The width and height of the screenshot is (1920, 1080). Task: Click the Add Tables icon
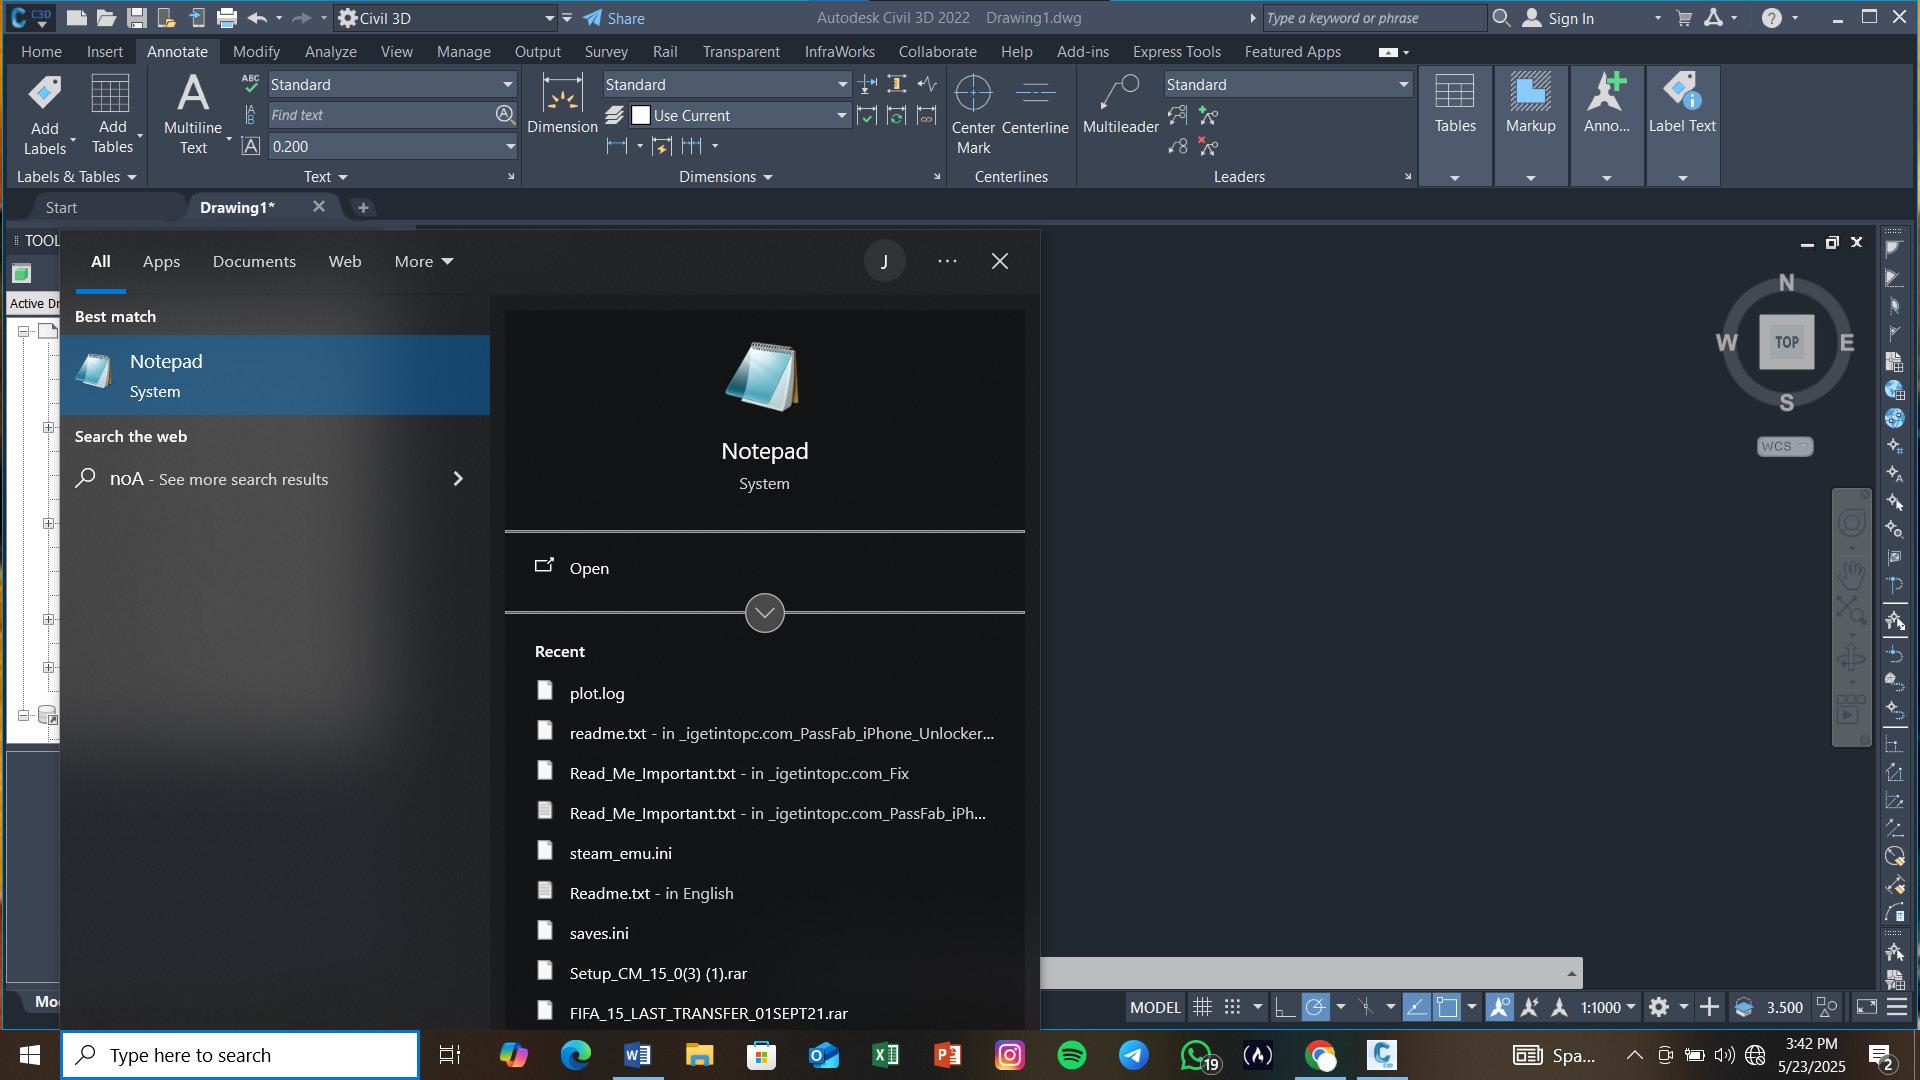coord(110,94)
